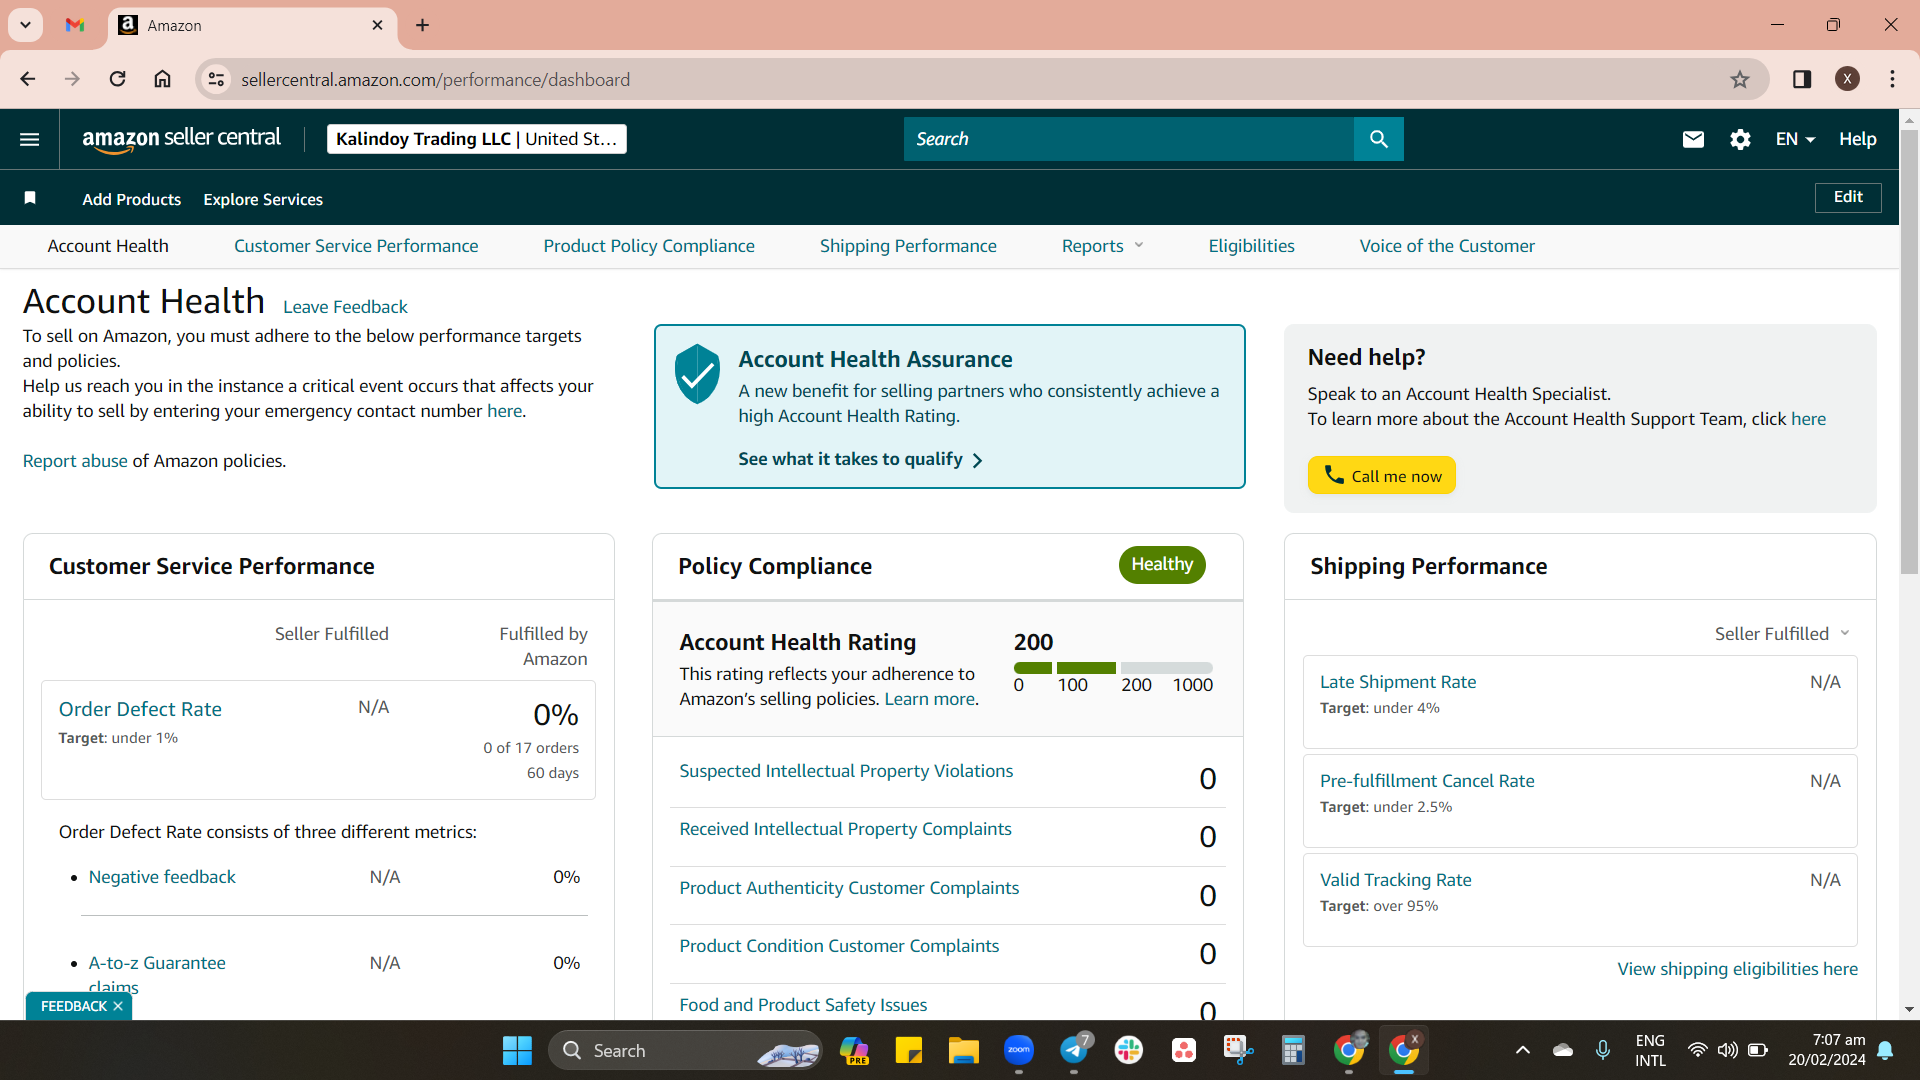Image resolution: width=1920 pixels, height=1080 pixels.
Task: Go to the Customer Service Performance tab
Action: 356,246
